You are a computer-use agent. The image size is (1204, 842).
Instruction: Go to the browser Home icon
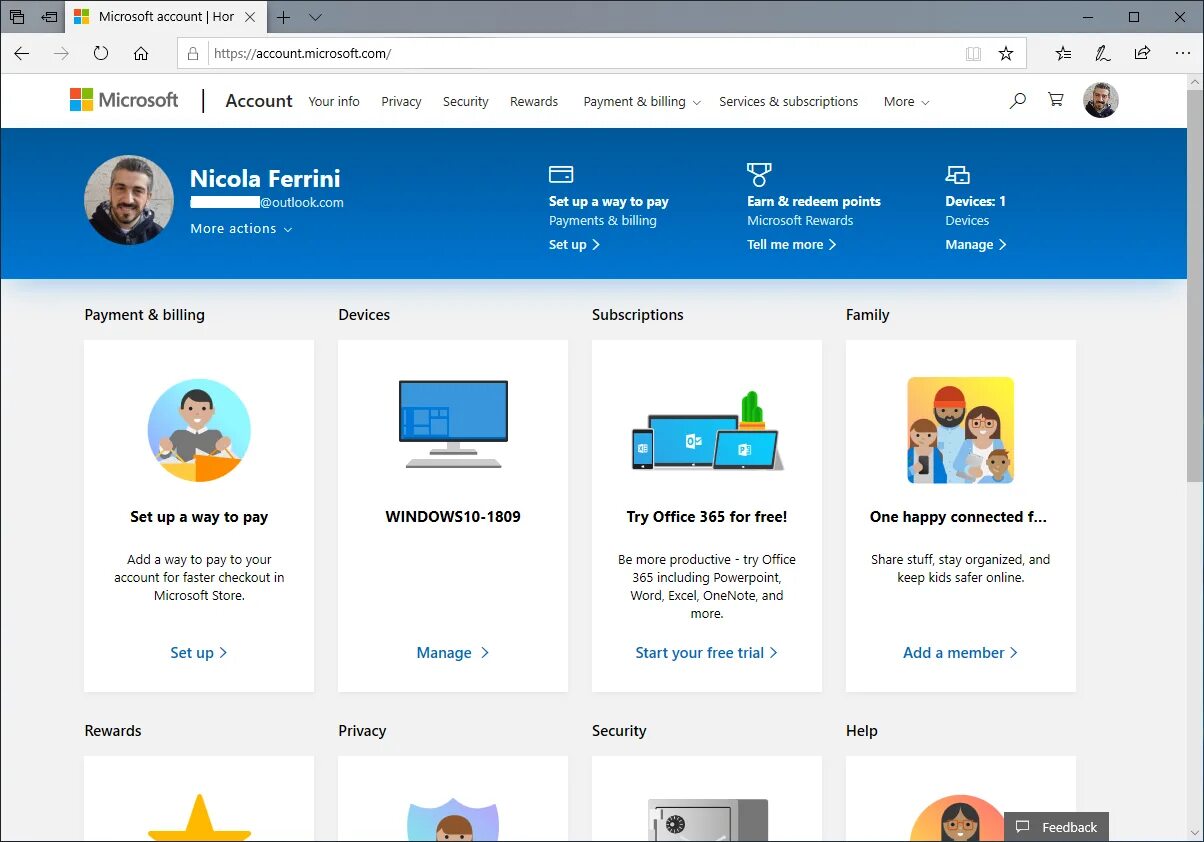(x=141, y=54)
